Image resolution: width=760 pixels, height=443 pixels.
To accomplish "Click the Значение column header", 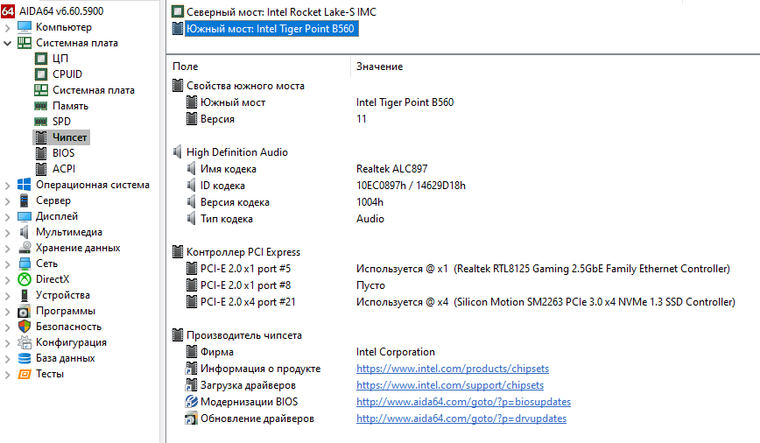I will pyautogui.click(x=380, y=66).
